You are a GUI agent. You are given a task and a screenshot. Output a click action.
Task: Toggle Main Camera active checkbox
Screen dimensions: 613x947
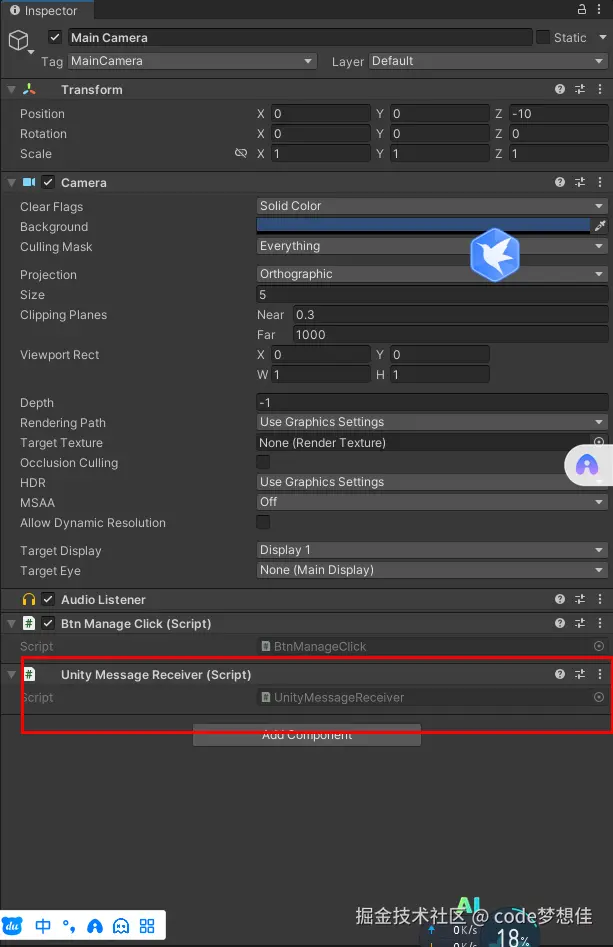(x=55, y=37)
